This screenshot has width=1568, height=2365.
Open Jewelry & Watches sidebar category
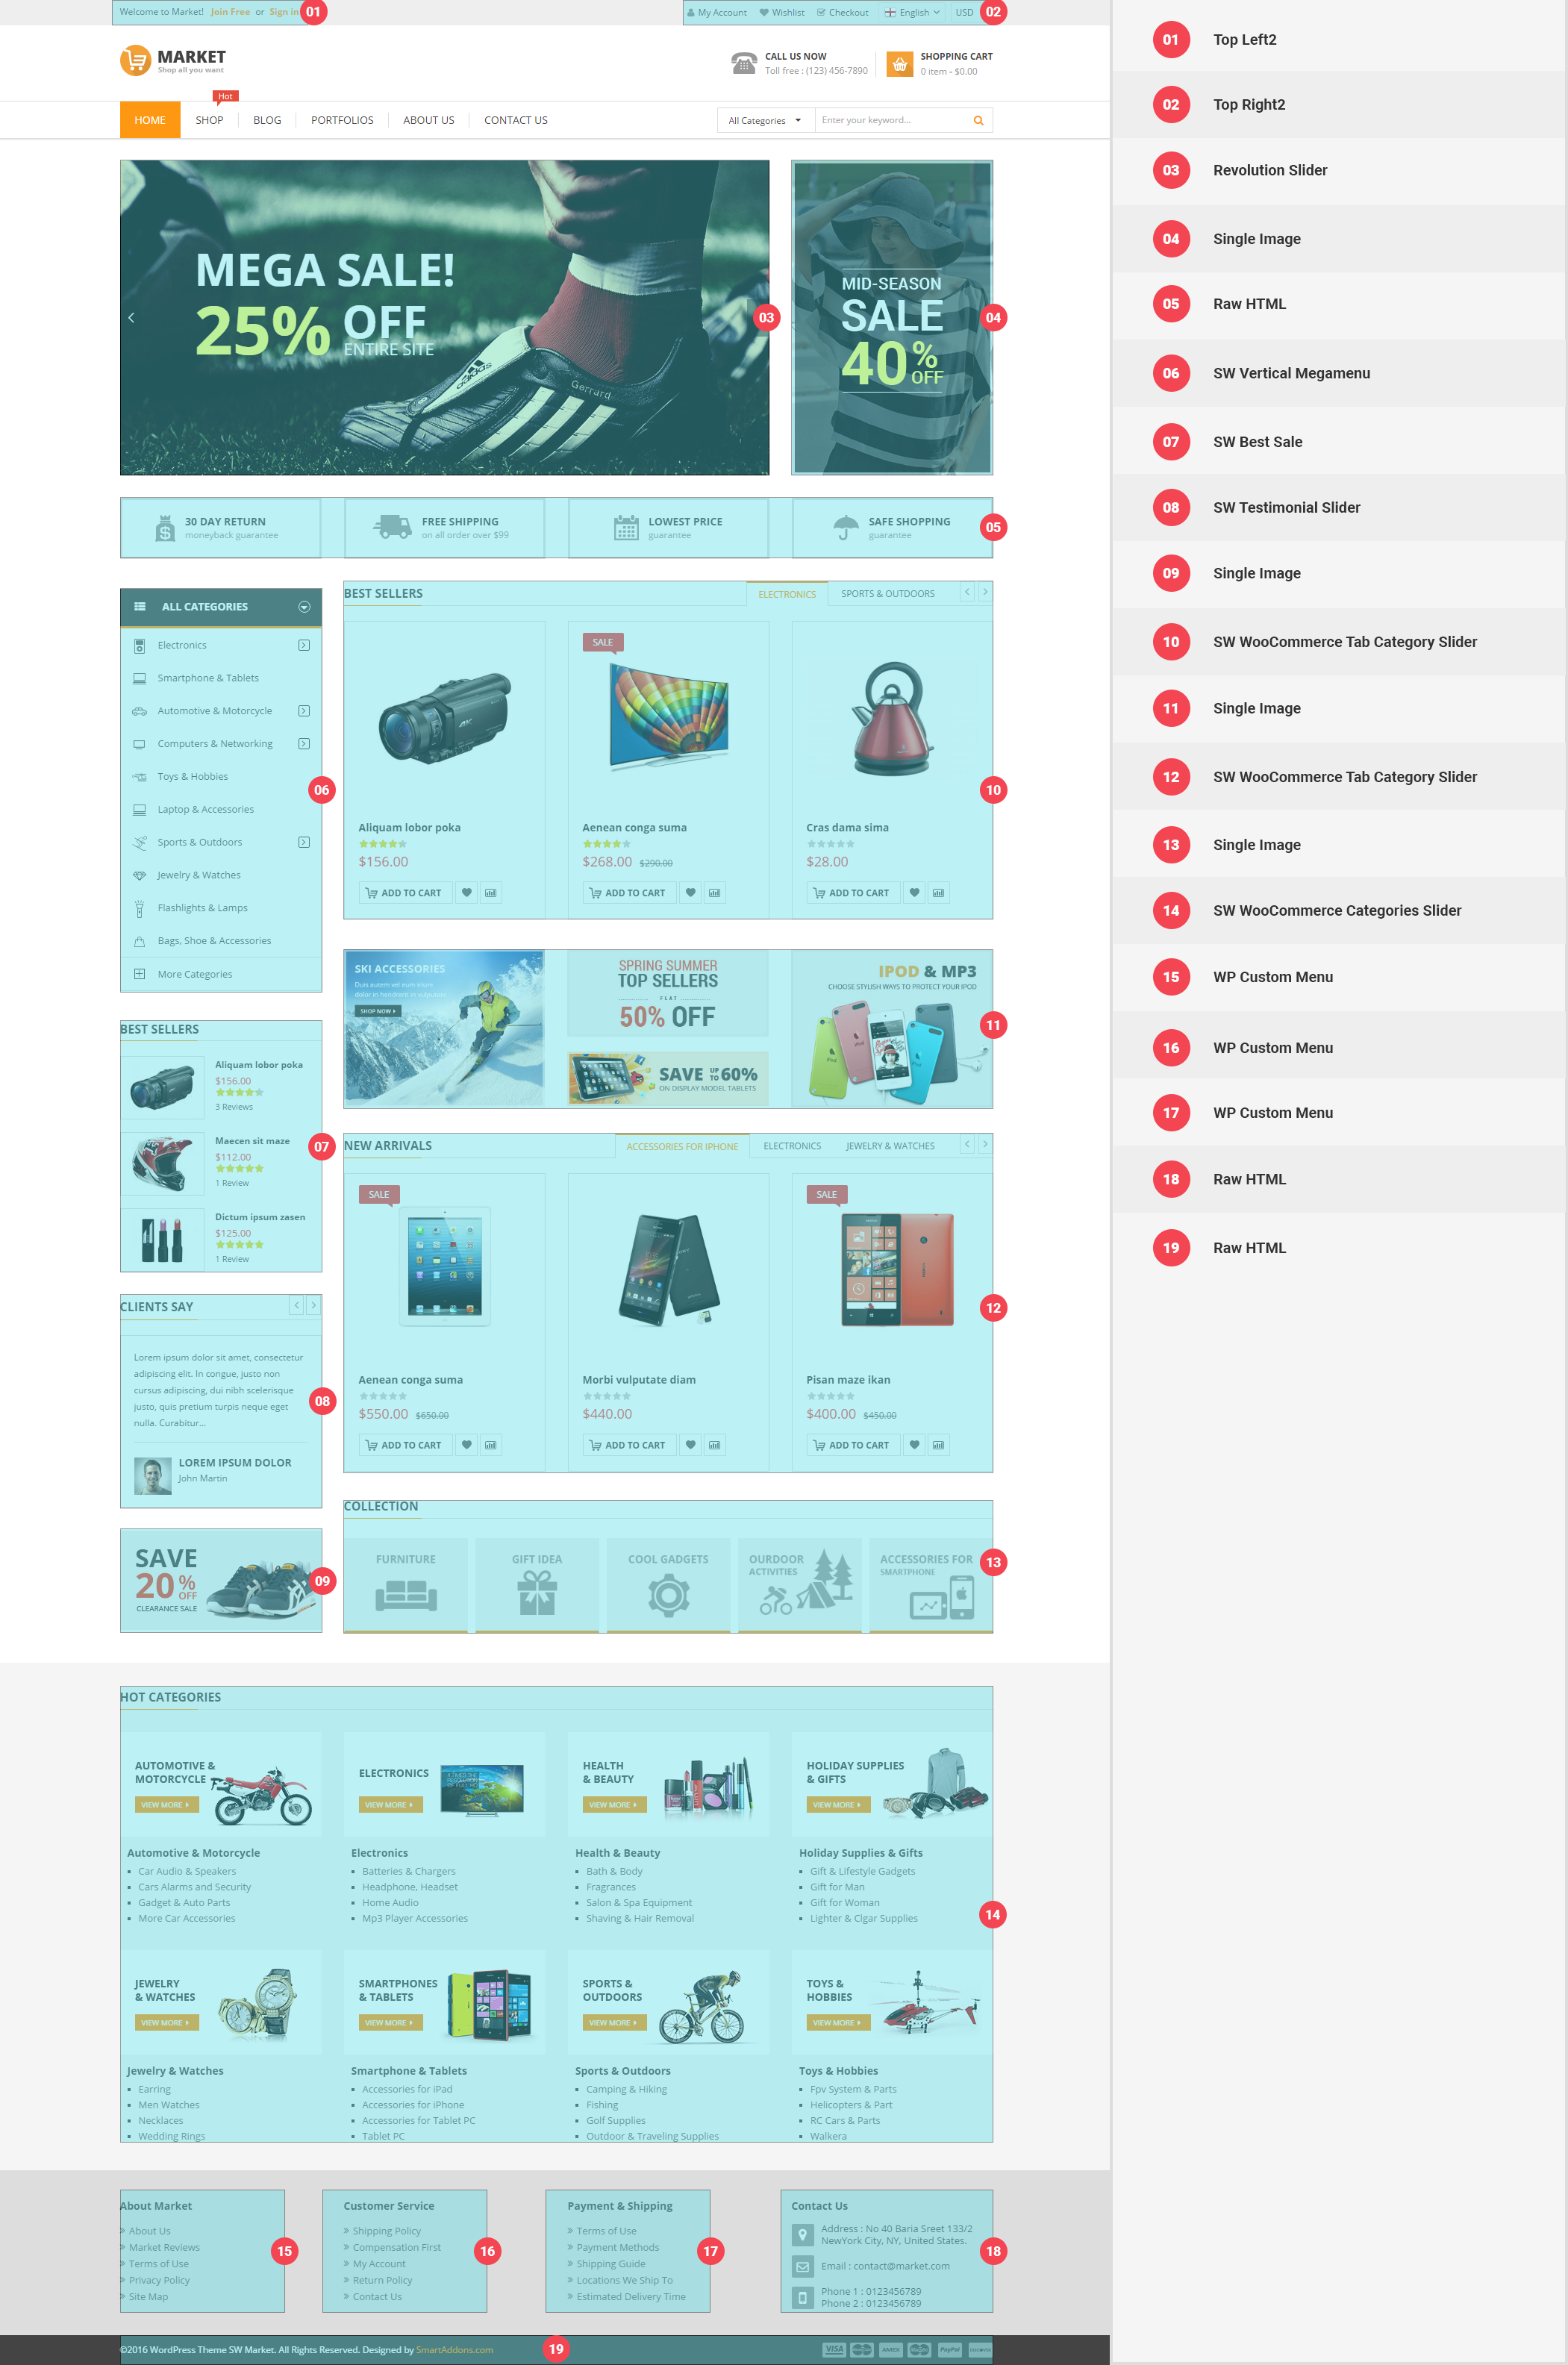coord(199,875)
